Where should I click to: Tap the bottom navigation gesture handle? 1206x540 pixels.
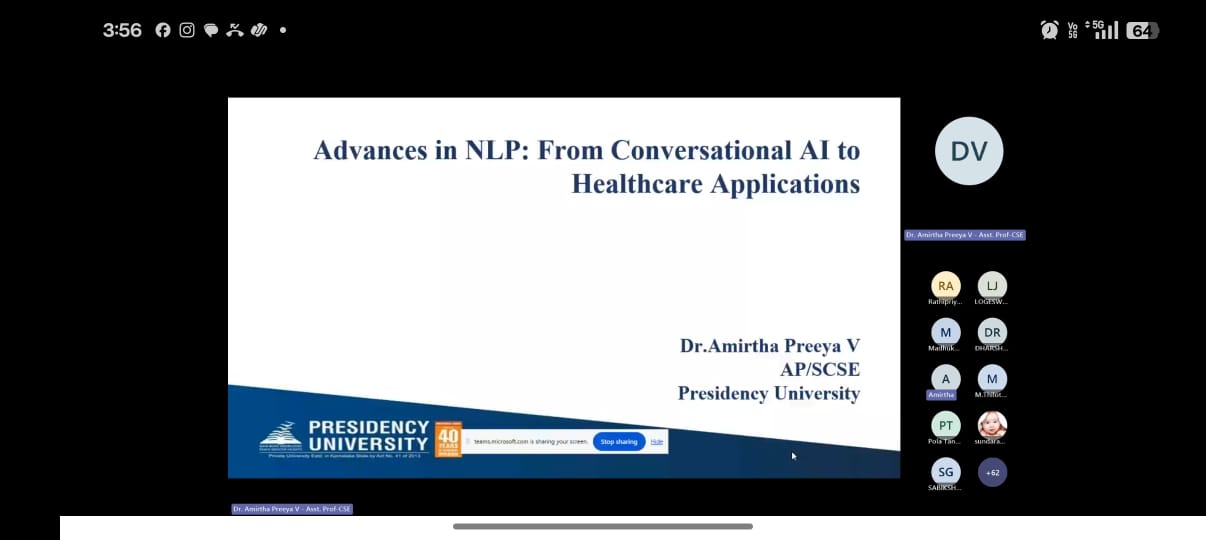tap(603, 526)
